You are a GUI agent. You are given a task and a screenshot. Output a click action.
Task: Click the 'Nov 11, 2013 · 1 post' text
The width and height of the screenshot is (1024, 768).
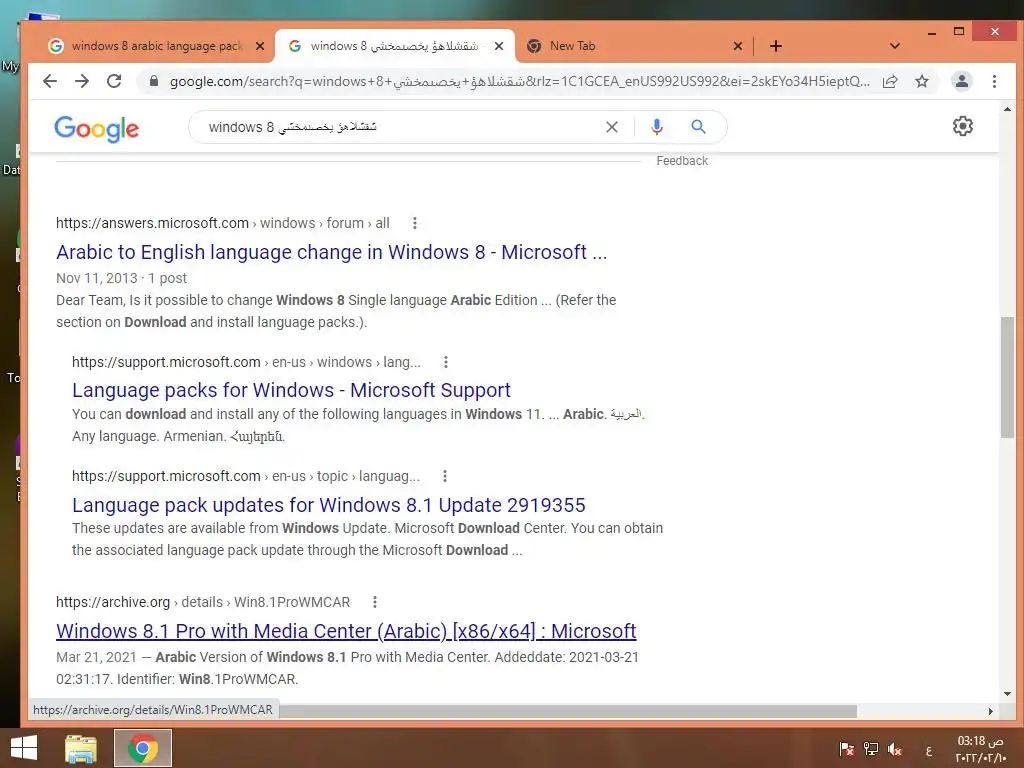coord(121,278)
